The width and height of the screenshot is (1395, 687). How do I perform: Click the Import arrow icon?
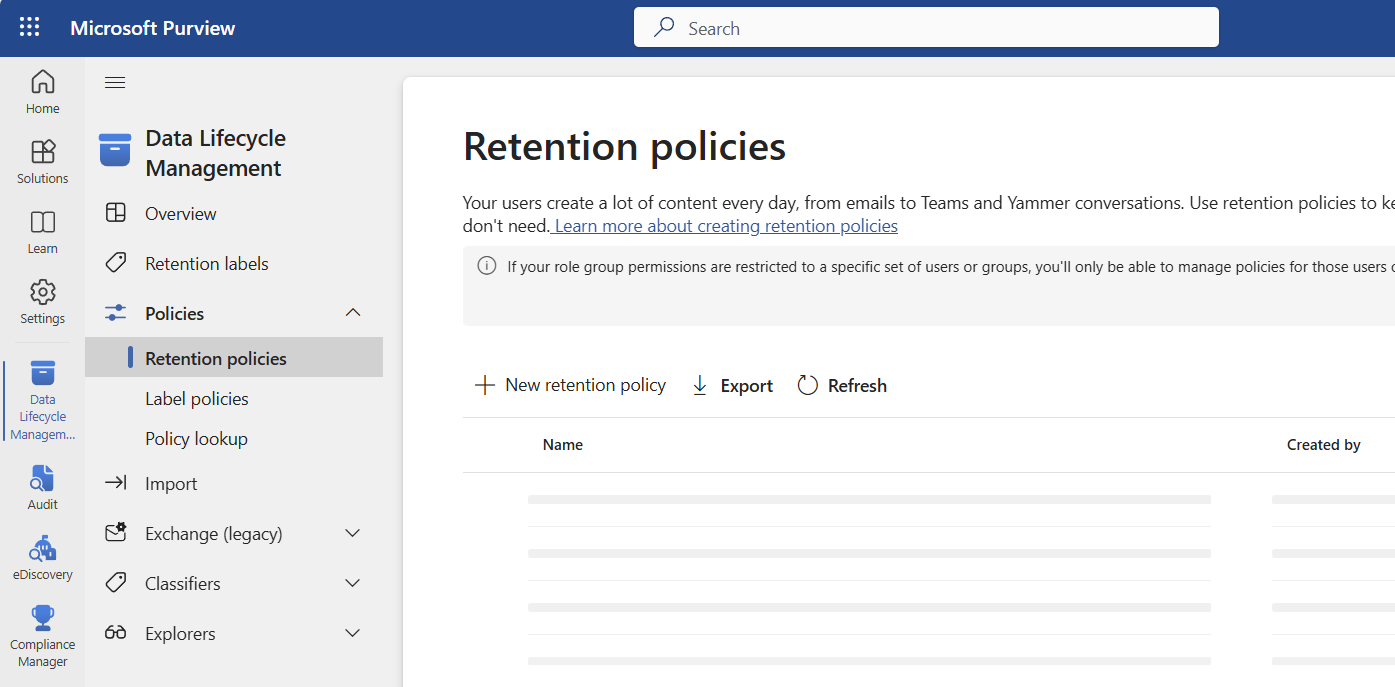[x=116, y=483]
